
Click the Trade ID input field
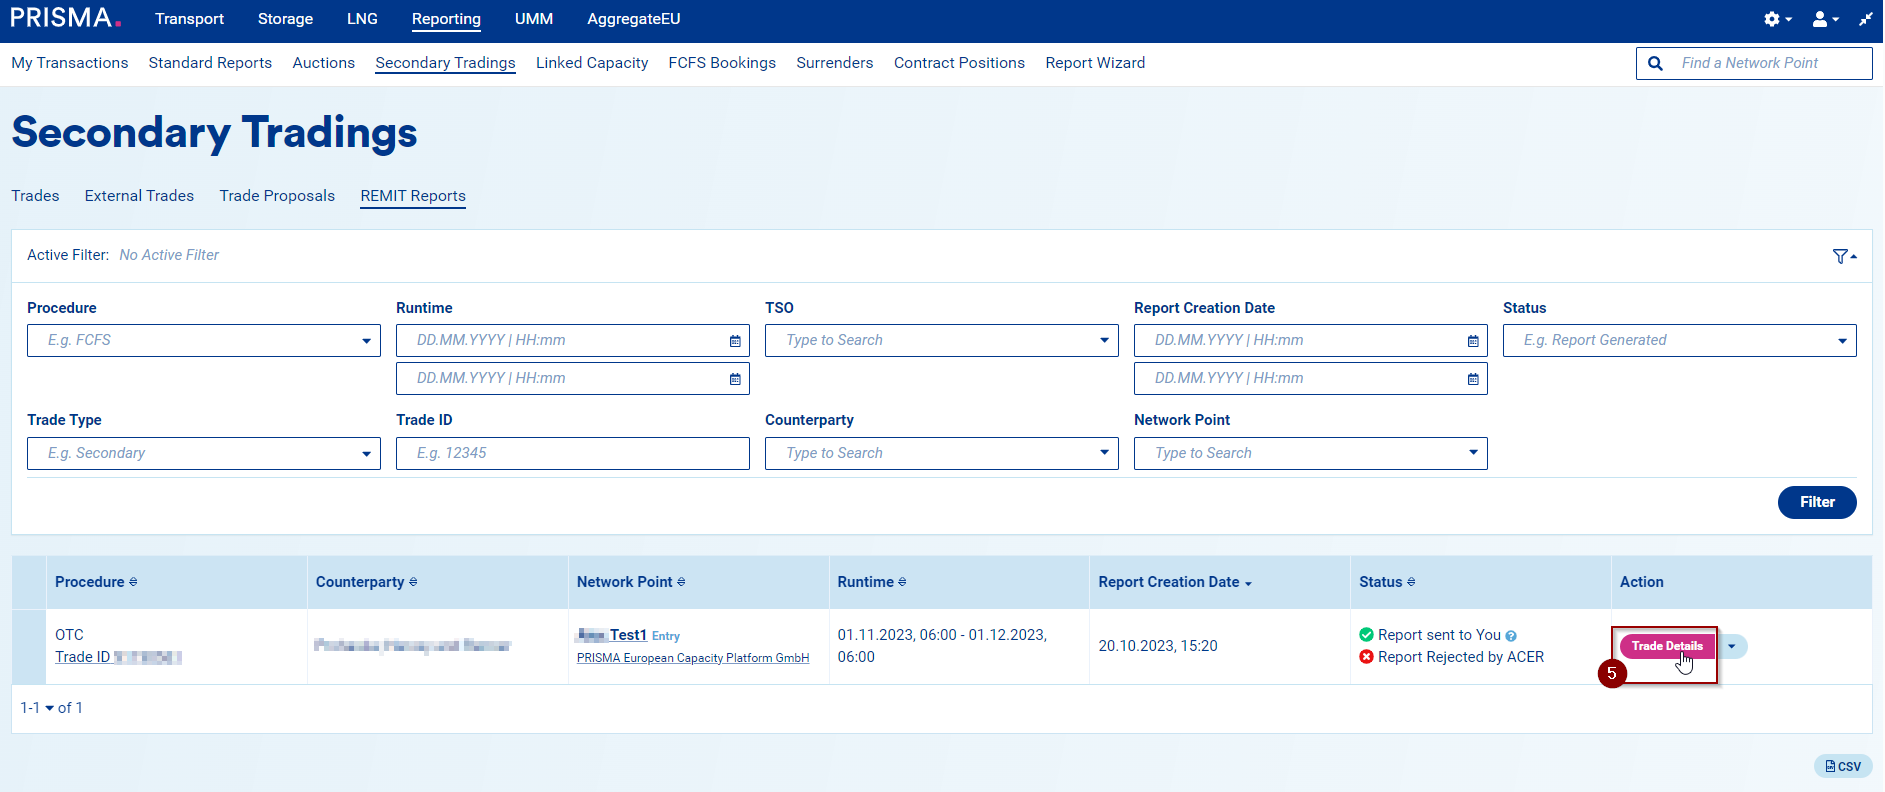pyautogui.click(x=572, y=454)
